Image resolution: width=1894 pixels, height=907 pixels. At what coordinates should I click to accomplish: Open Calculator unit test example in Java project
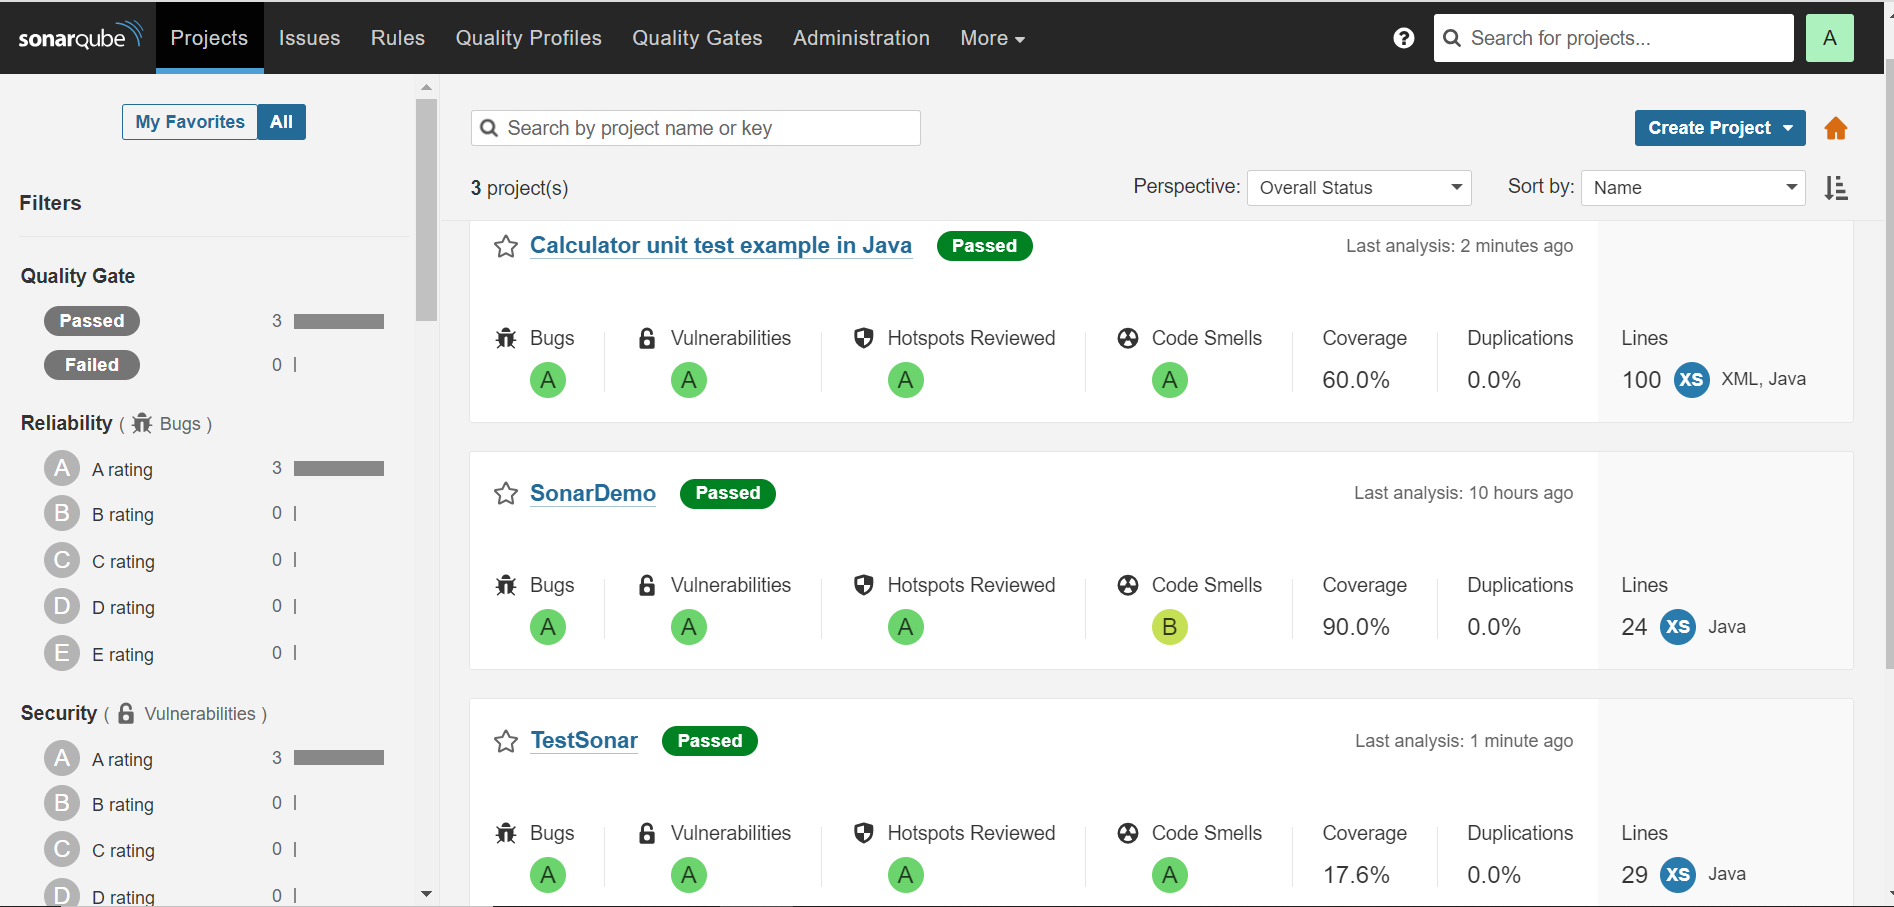tap(721, 246)
